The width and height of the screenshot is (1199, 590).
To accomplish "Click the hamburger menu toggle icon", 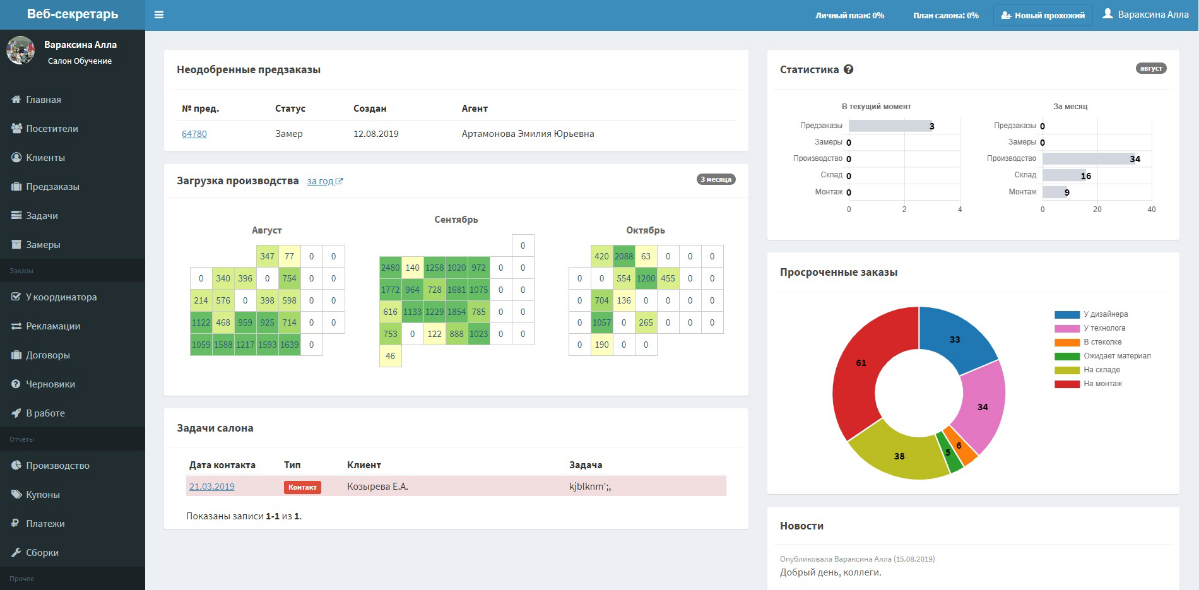I will 159,15.
